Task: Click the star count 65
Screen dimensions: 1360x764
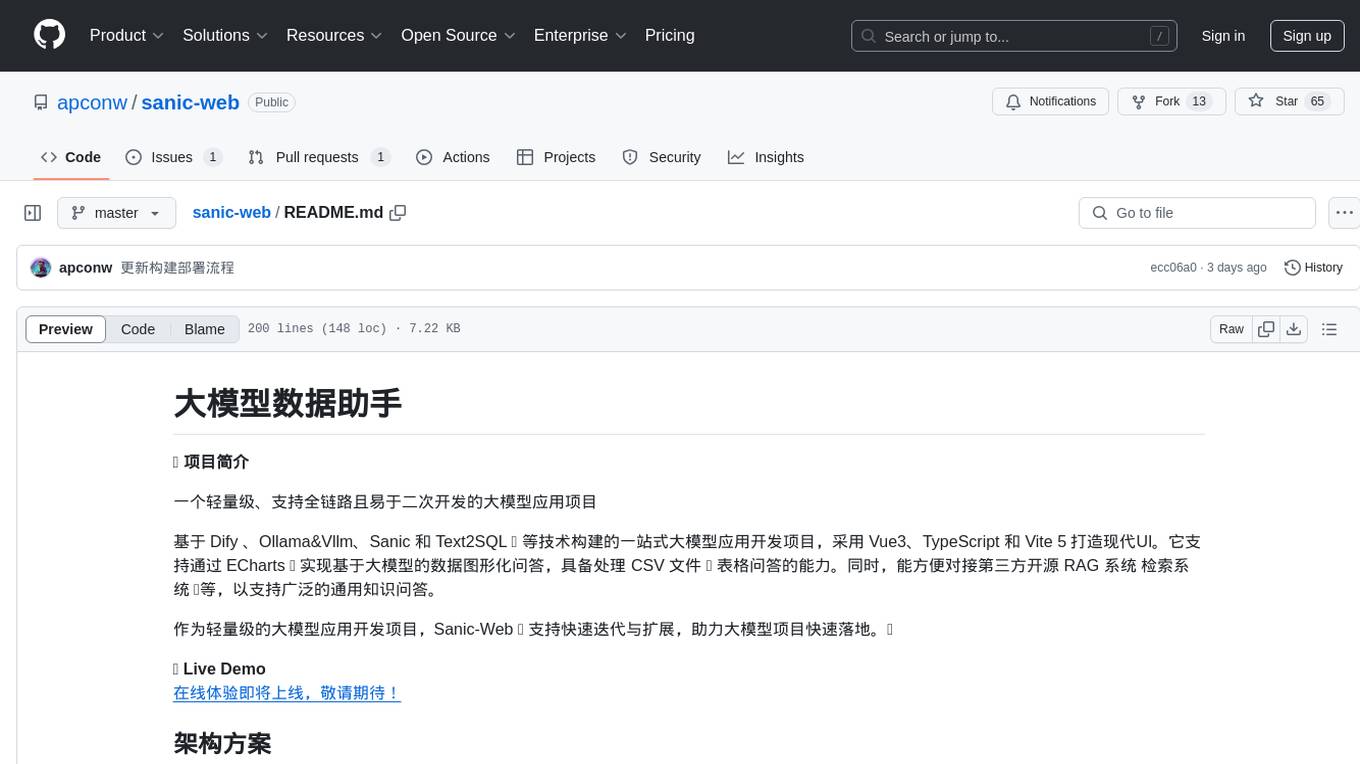Action: coord(1317,102)
